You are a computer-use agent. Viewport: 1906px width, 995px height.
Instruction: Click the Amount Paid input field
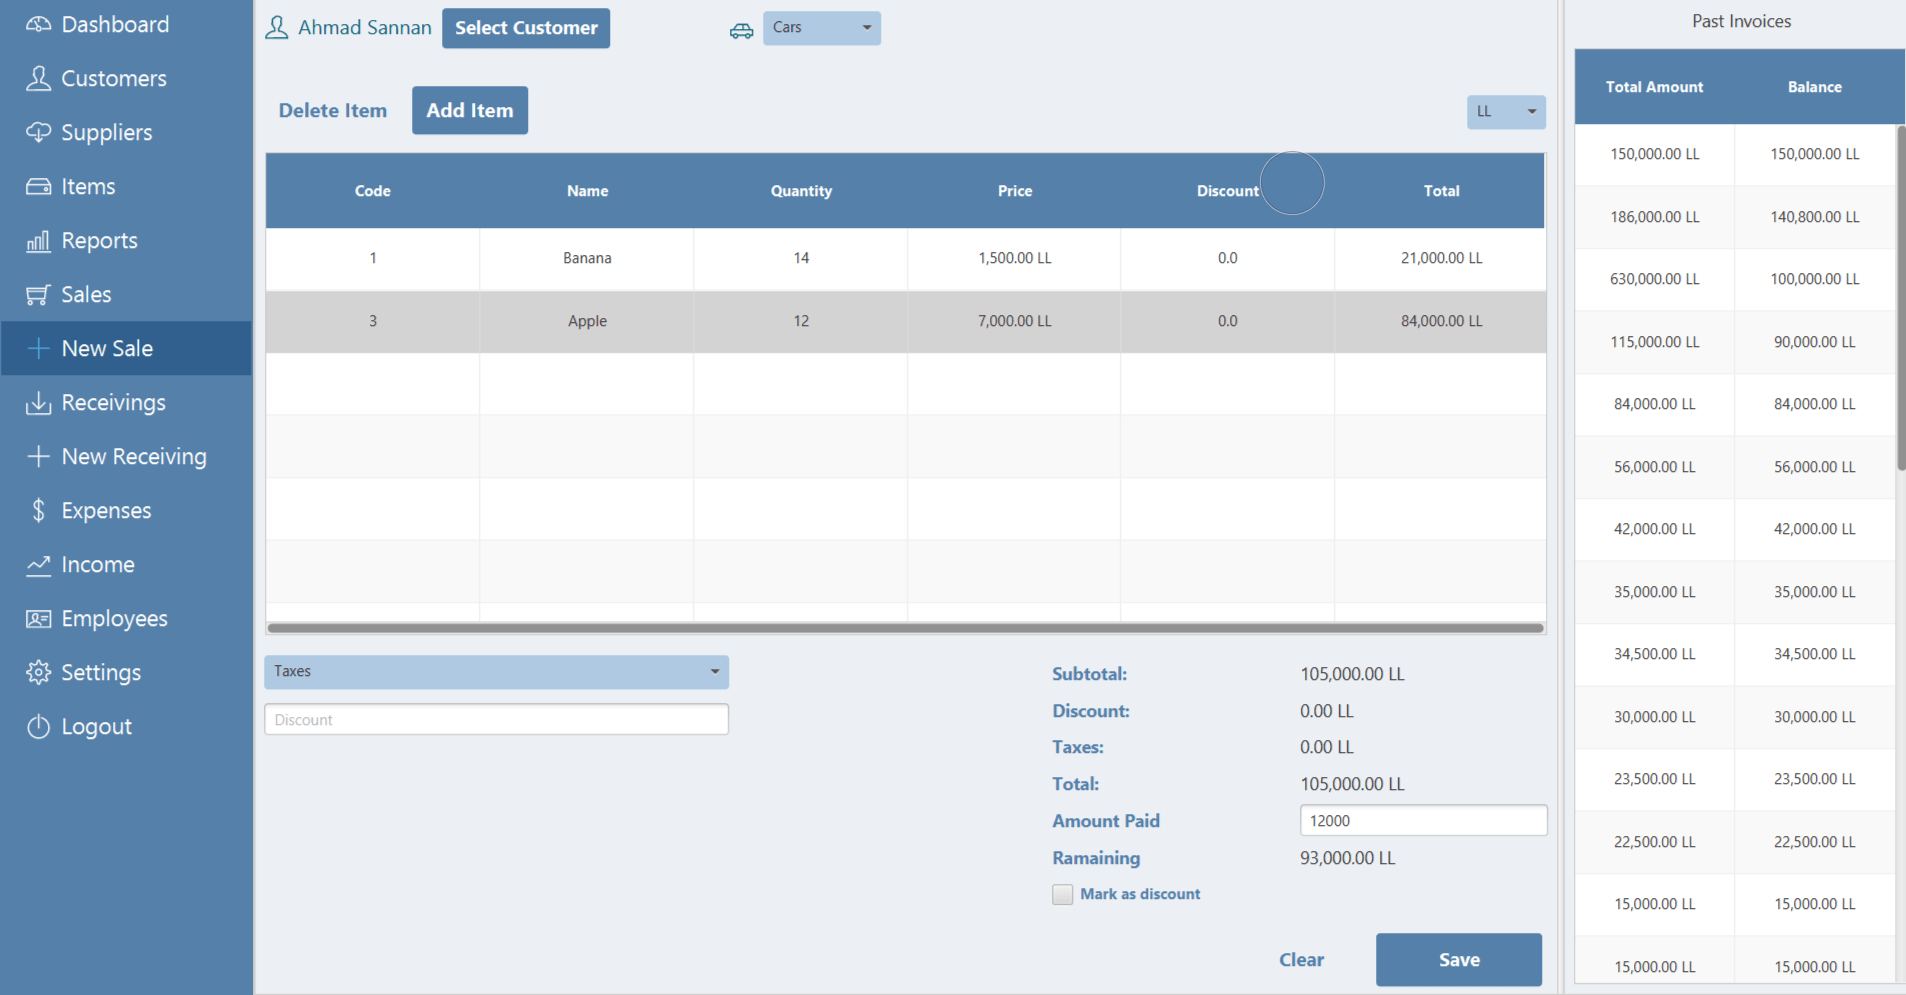(1422, 821)
